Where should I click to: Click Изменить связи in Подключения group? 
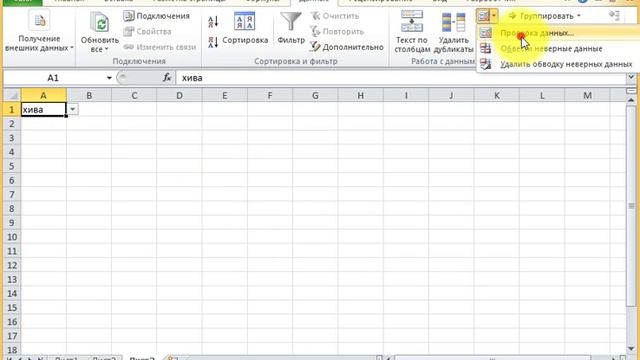[160, 47]
